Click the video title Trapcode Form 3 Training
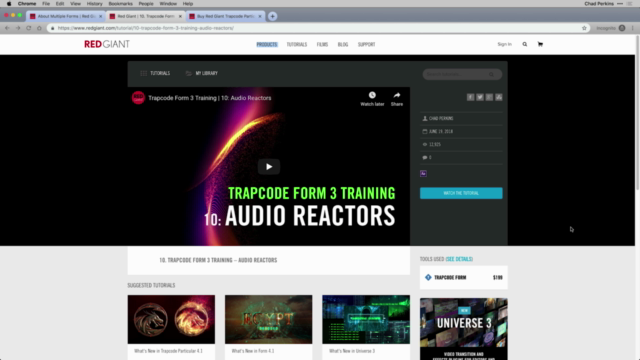 210,98
